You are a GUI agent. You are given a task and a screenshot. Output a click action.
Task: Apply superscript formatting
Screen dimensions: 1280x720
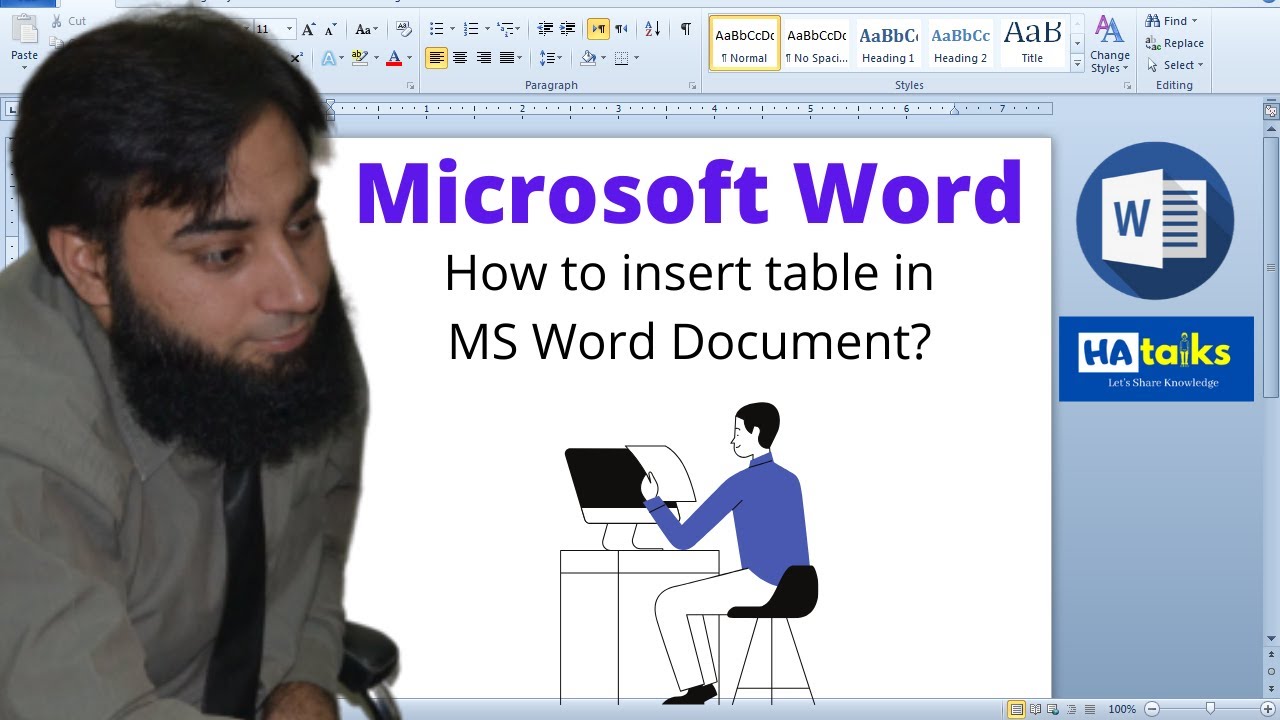(x=297, y=59)
